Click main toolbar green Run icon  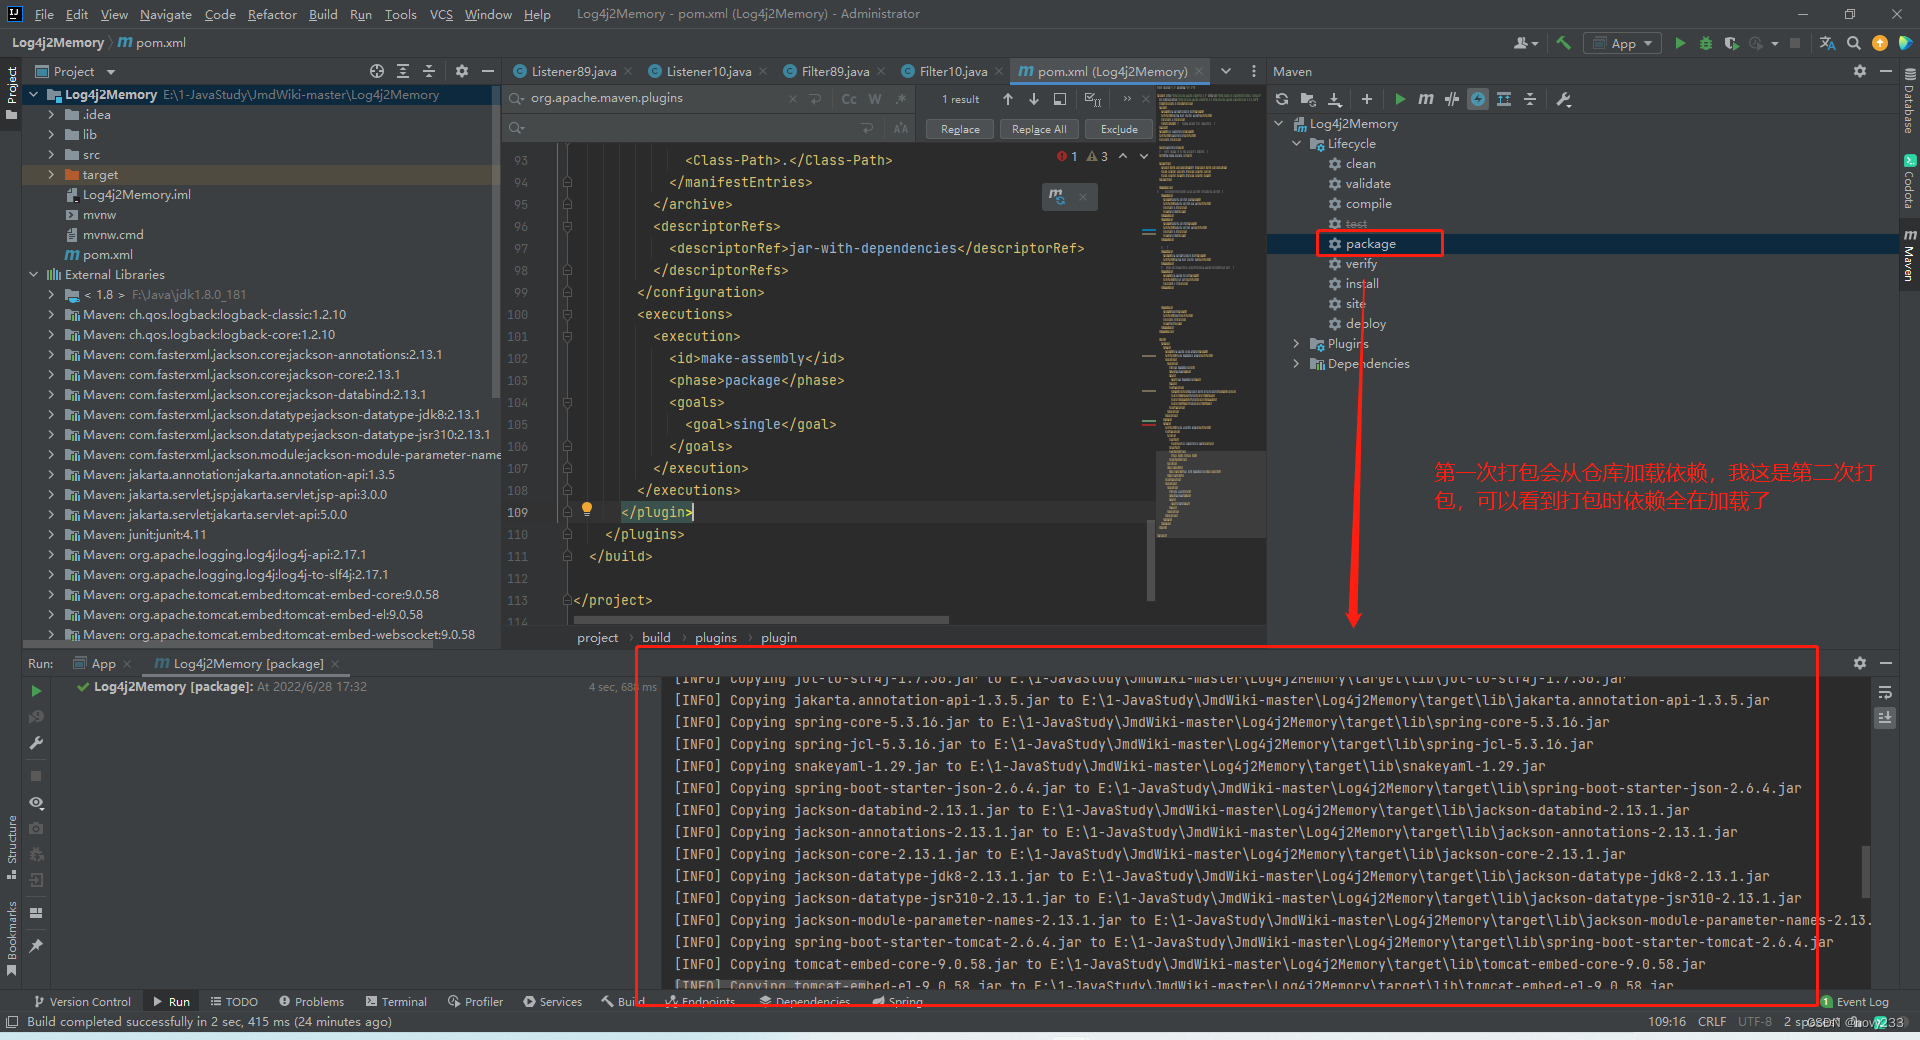(x=1680, y=43)
